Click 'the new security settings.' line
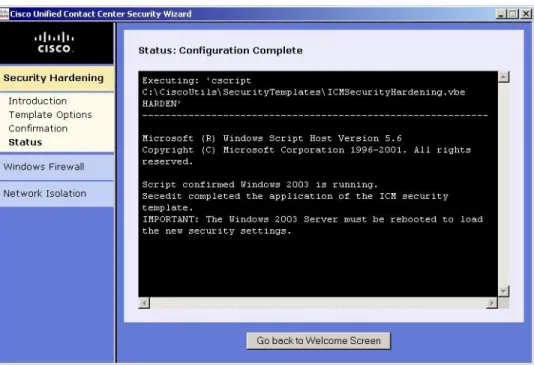Image resolution: width=534 pixels, height=365 pixels. [x=217, y=231]
